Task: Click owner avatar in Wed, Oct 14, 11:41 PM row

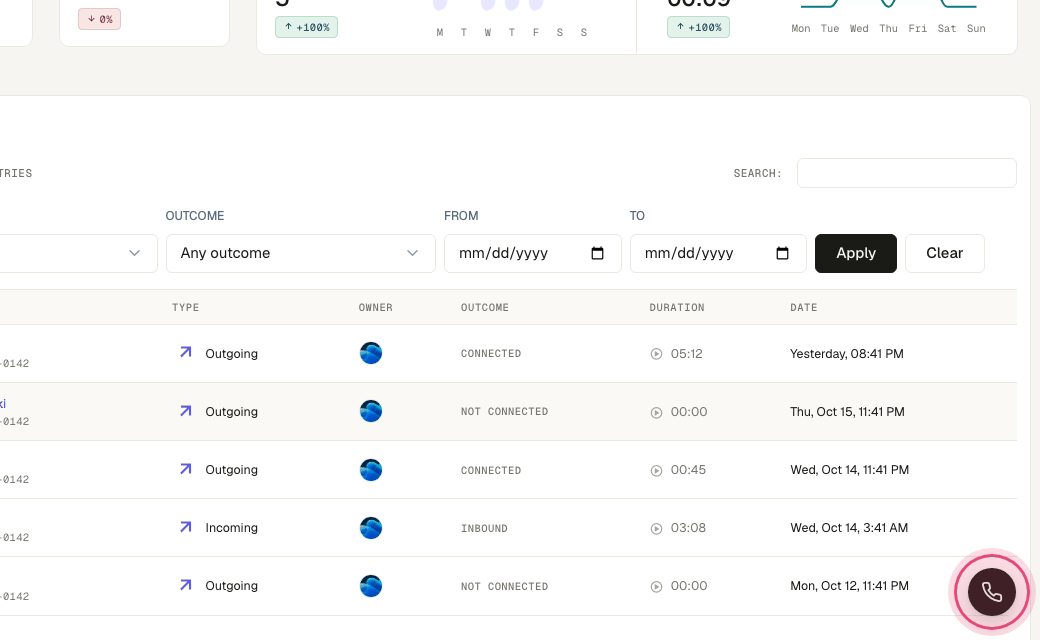Action: click(x=371, y=470)
